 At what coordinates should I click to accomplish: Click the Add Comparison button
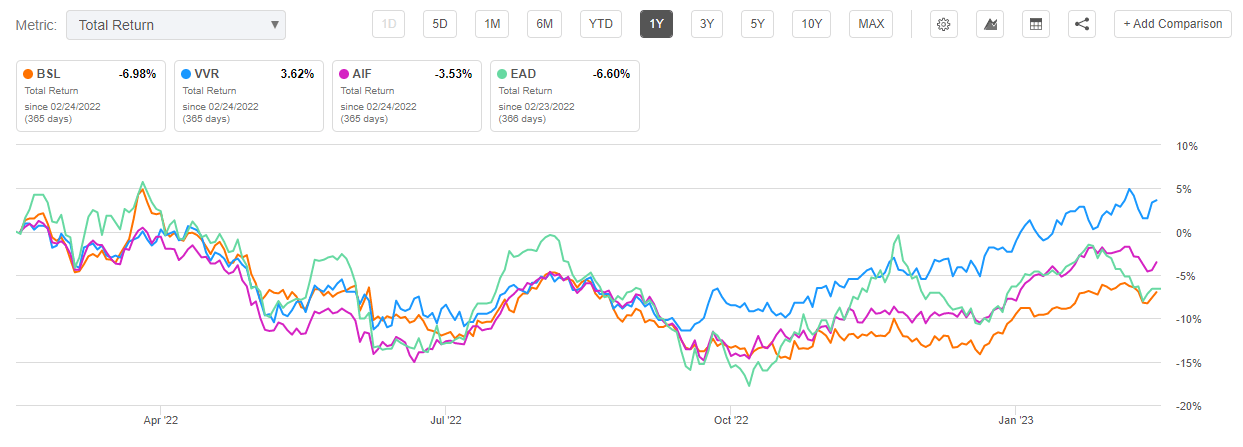[x=1173, y=24]
